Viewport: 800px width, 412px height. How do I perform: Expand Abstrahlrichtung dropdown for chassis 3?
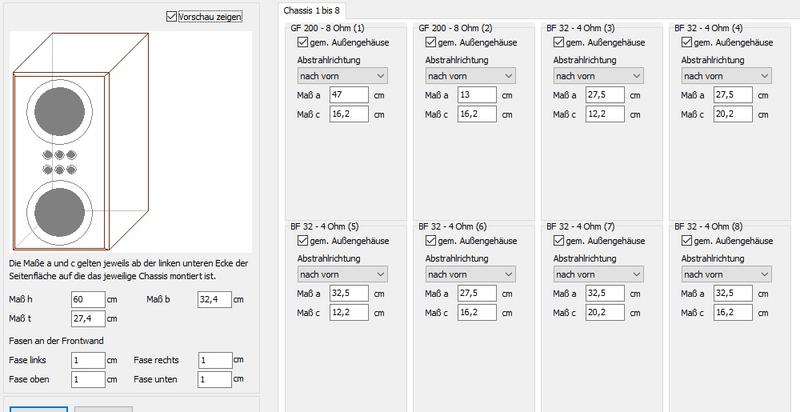point(597,75)
